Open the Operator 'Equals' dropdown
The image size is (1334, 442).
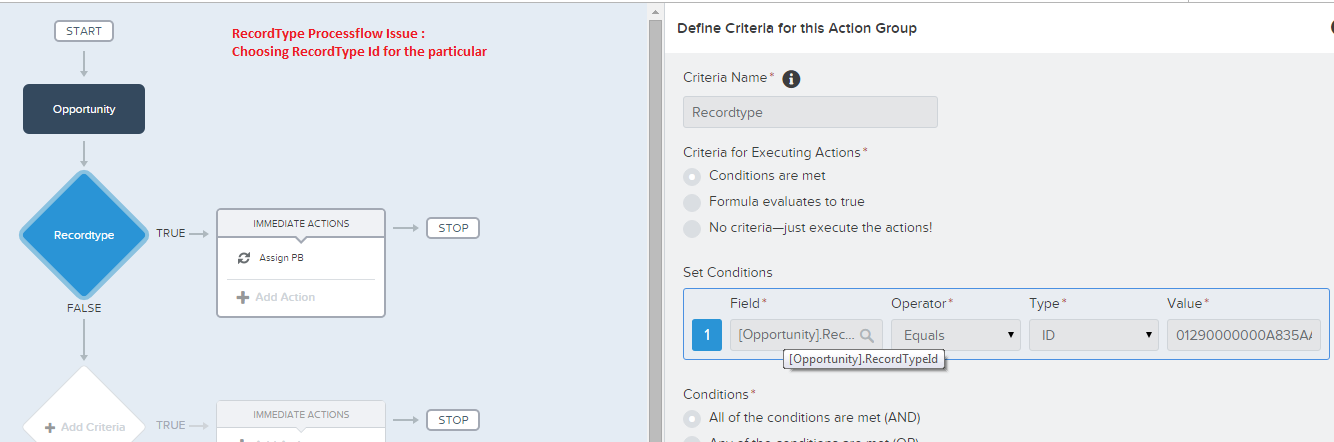[x=955, y=336]
